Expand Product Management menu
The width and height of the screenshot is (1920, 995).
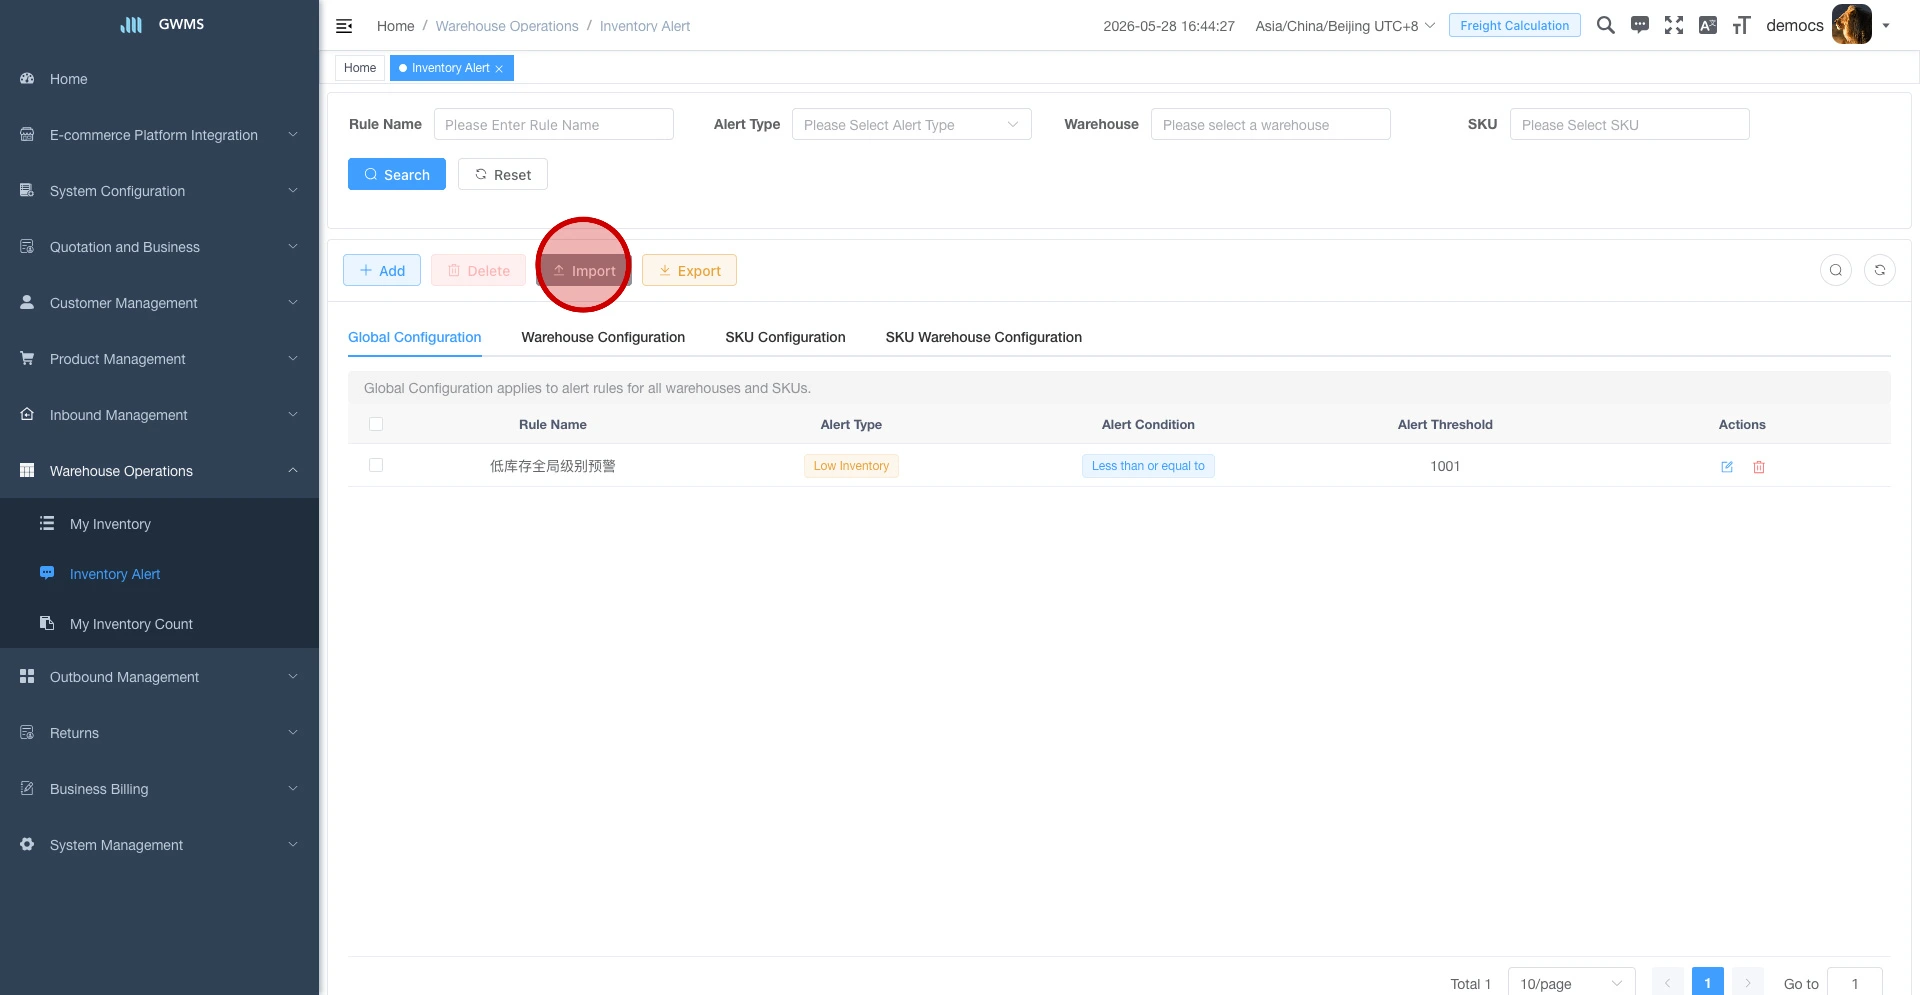click(x=293, y=358)
